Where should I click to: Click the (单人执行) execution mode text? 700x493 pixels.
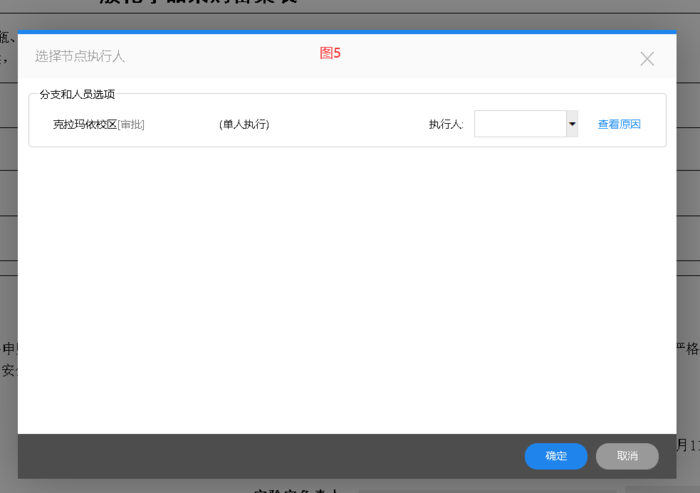[x=244, y=125]
